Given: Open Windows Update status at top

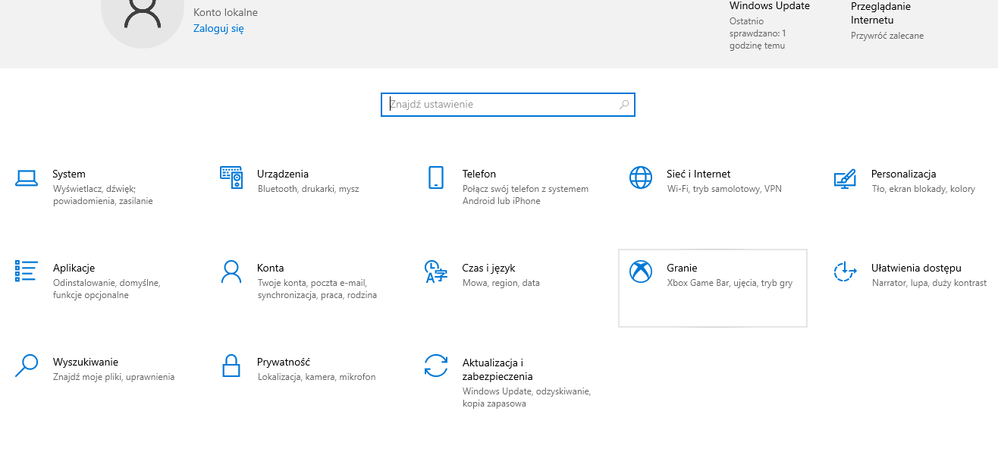Looking at the screenshot, I should pos(769,6).
